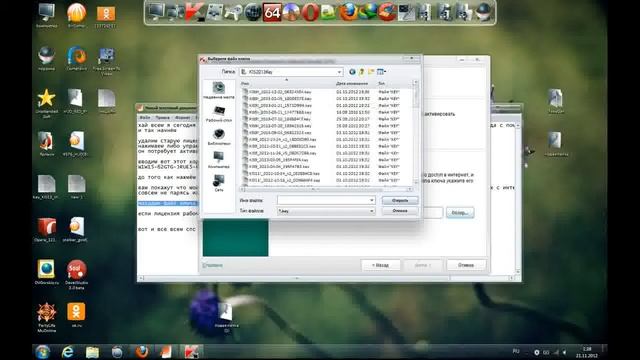The width and height of the screenshot is (640, 360).
Task: Go up one level in file dialog
Action: point(361,72)
